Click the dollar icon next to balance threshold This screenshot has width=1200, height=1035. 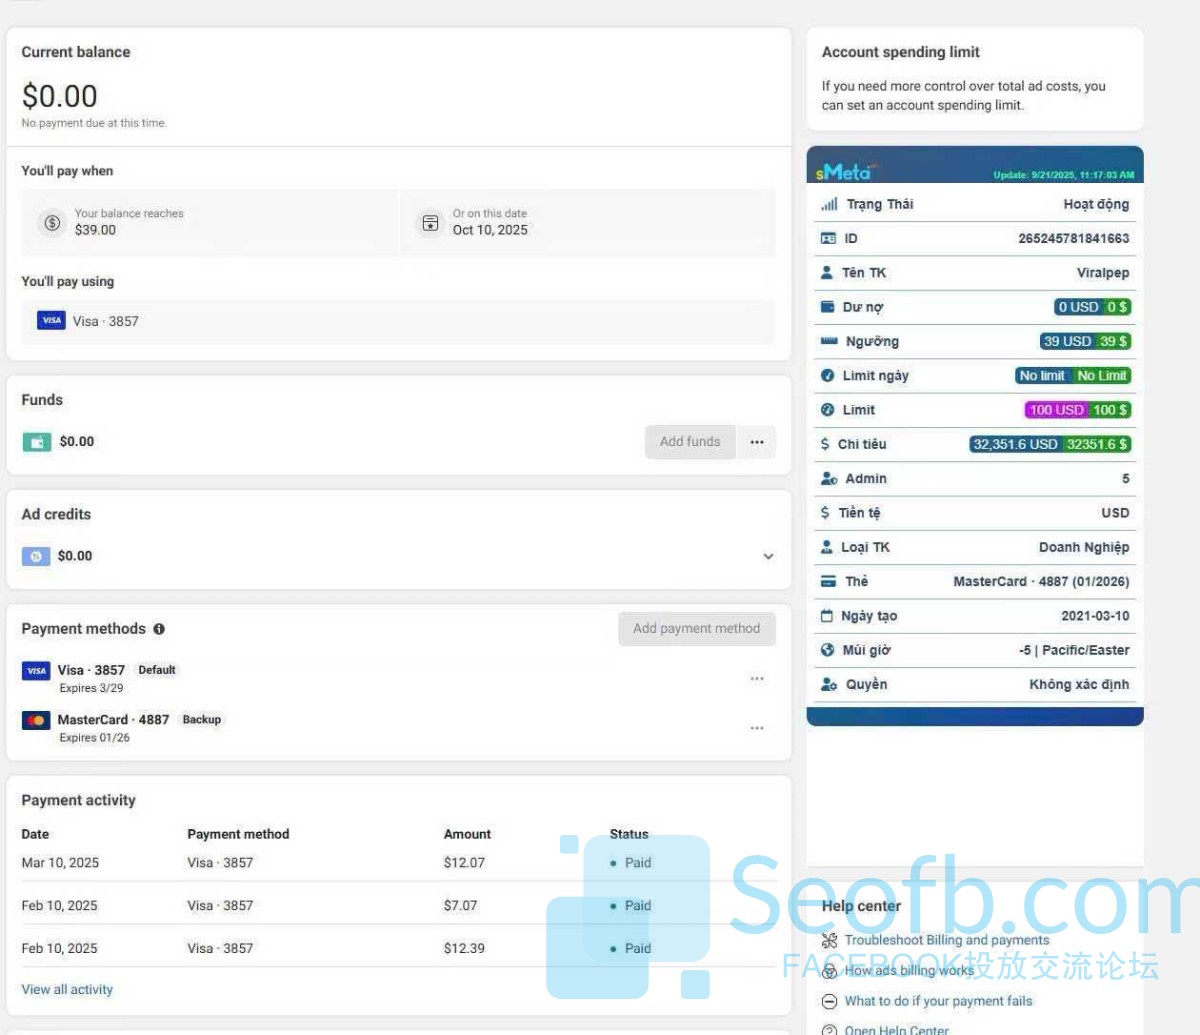pyautogui.click(x=52, y=223)
